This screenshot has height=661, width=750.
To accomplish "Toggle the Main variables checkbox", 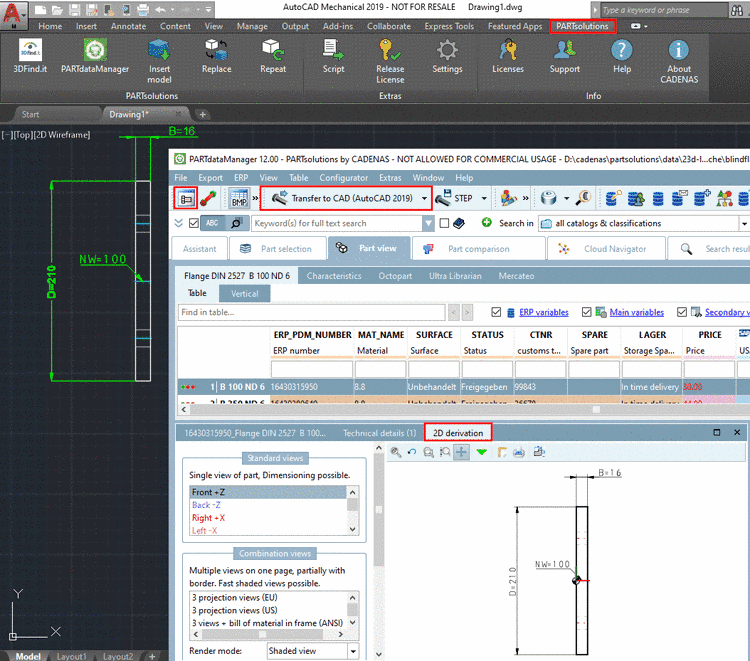I will pos(587,312).
